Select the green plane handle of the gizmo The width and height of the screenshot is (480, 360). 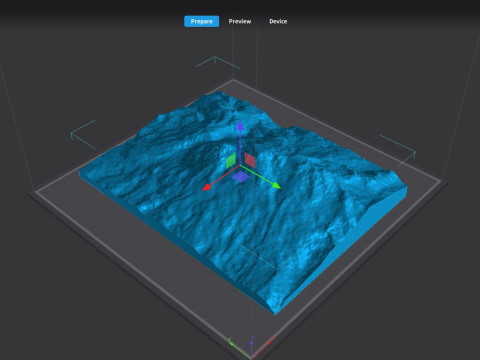click(231, 161)
